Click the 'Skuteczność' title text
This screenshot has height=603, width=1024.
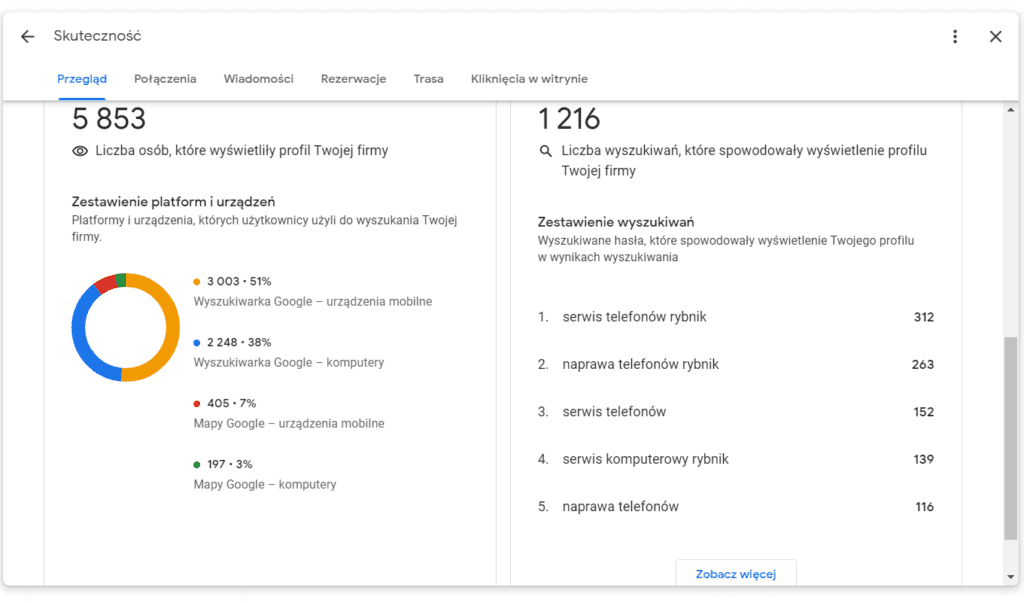pyautogui.click(x=97, y=36)
